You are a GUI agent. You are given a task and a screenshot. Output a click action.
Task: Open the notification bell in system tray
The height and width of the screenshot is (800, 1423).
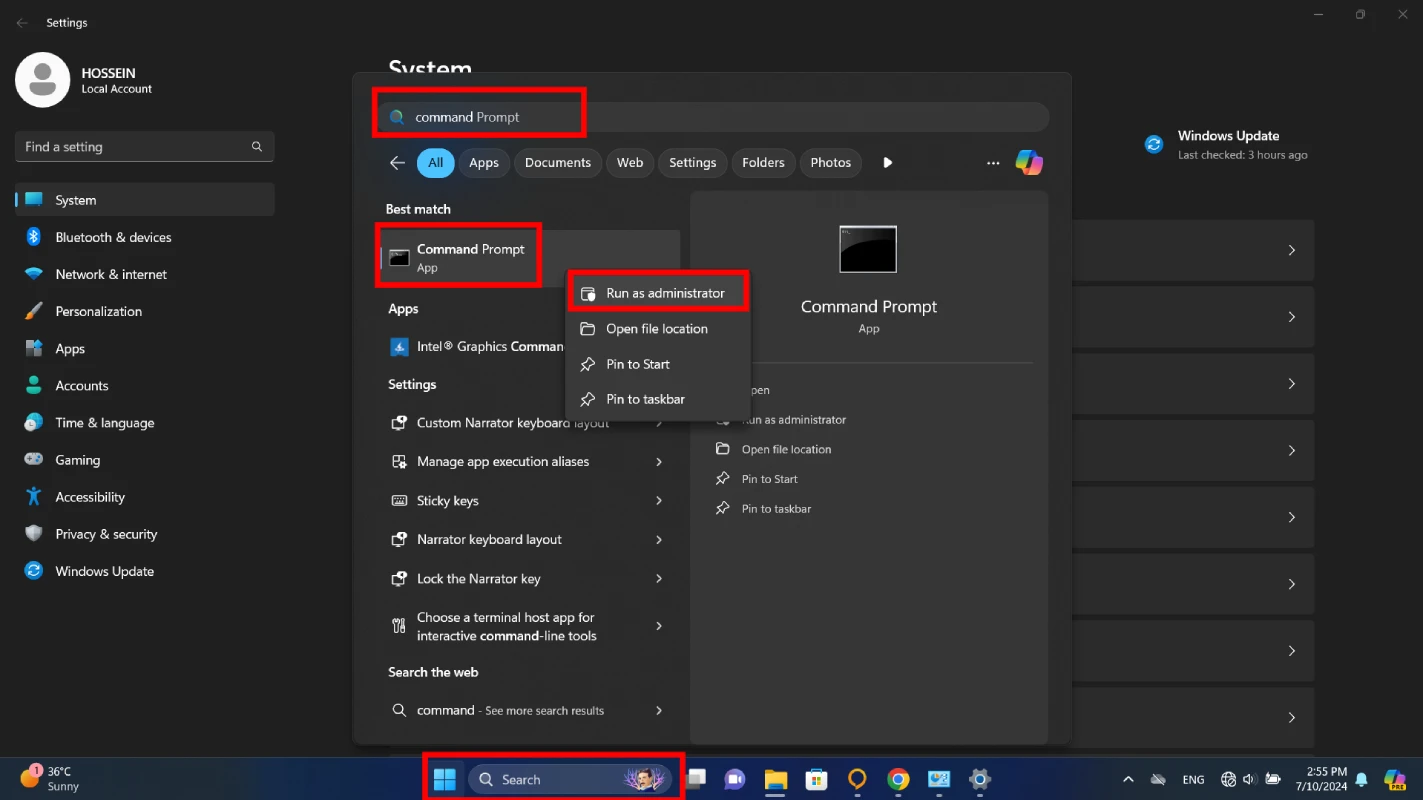click(x=1360, y=779)
